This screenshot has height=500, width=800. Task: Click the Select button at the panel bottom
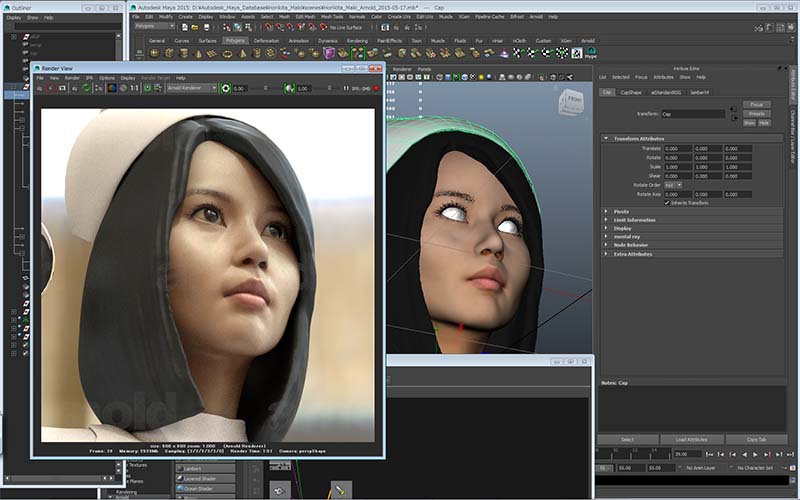[x=628, y=439]
